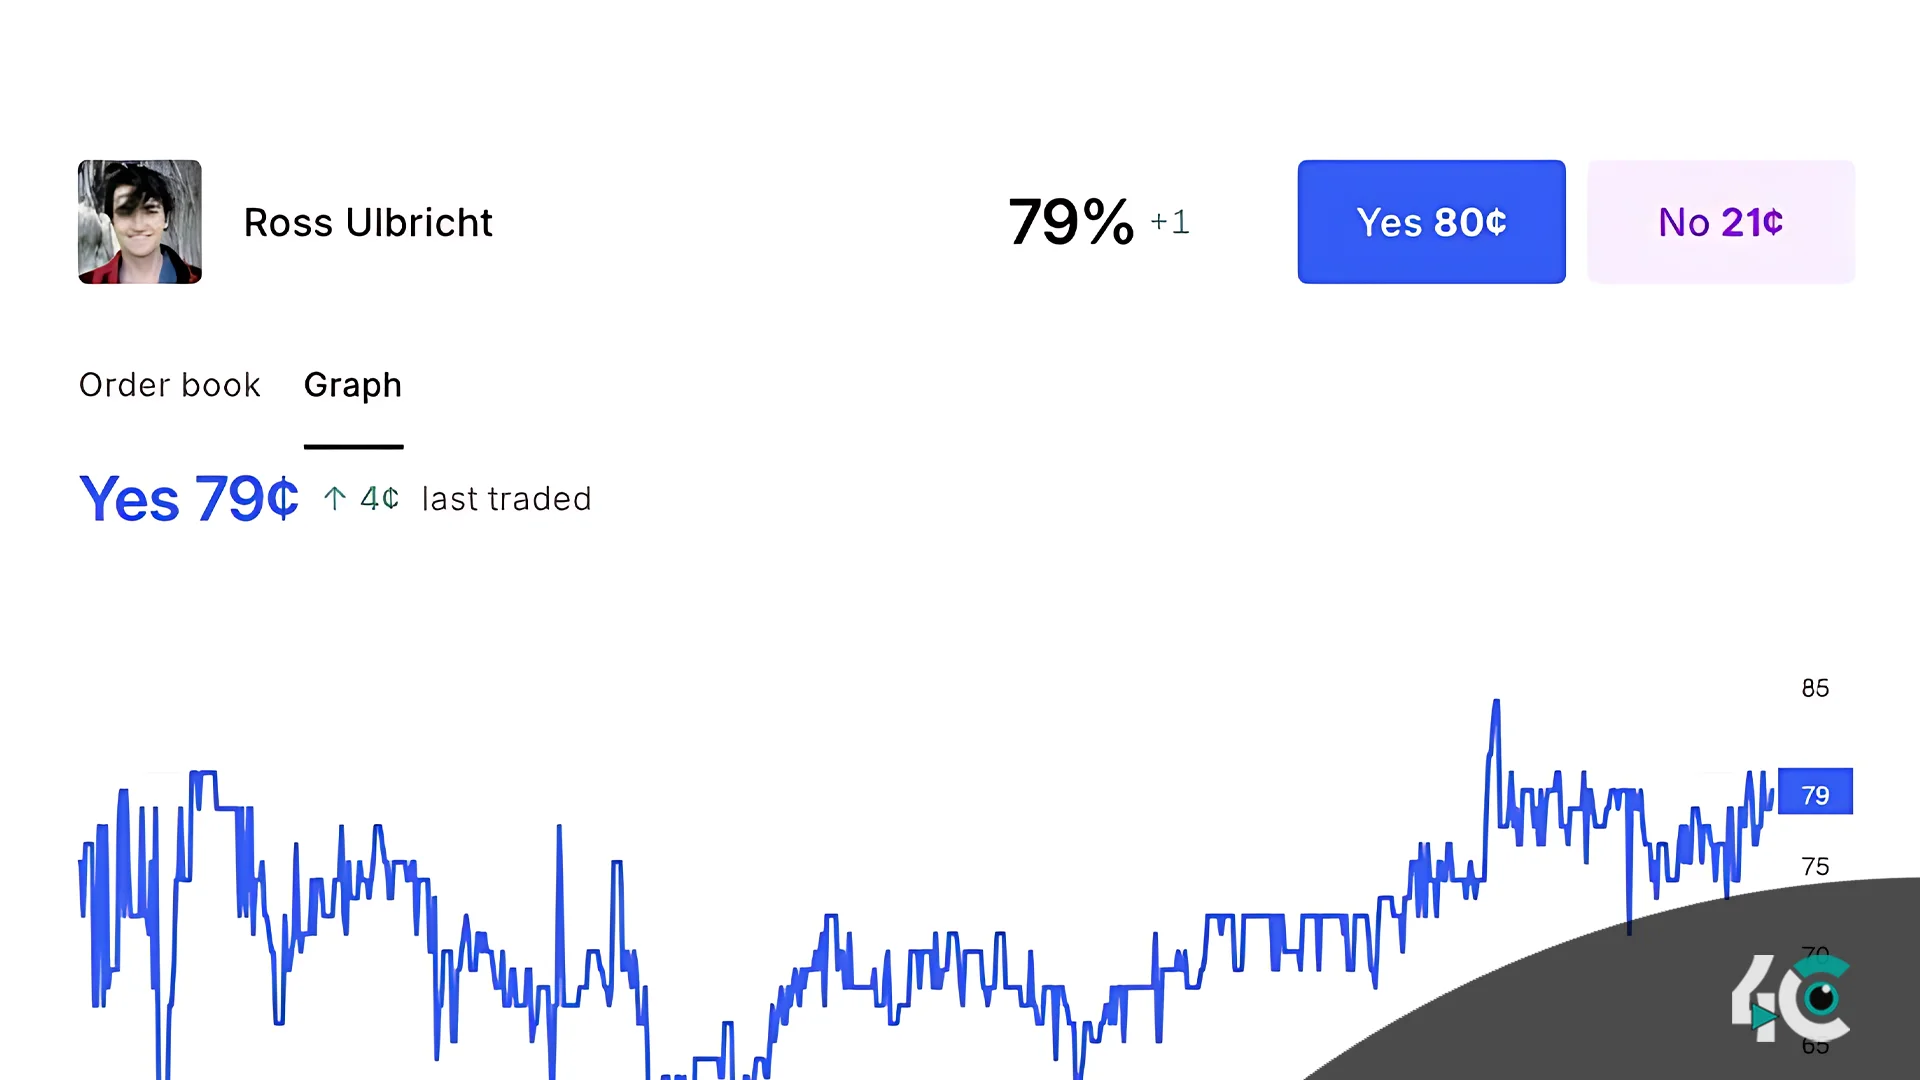Click the highest peak on the price graph
1920x1080 pixels.
[1496, 704]
